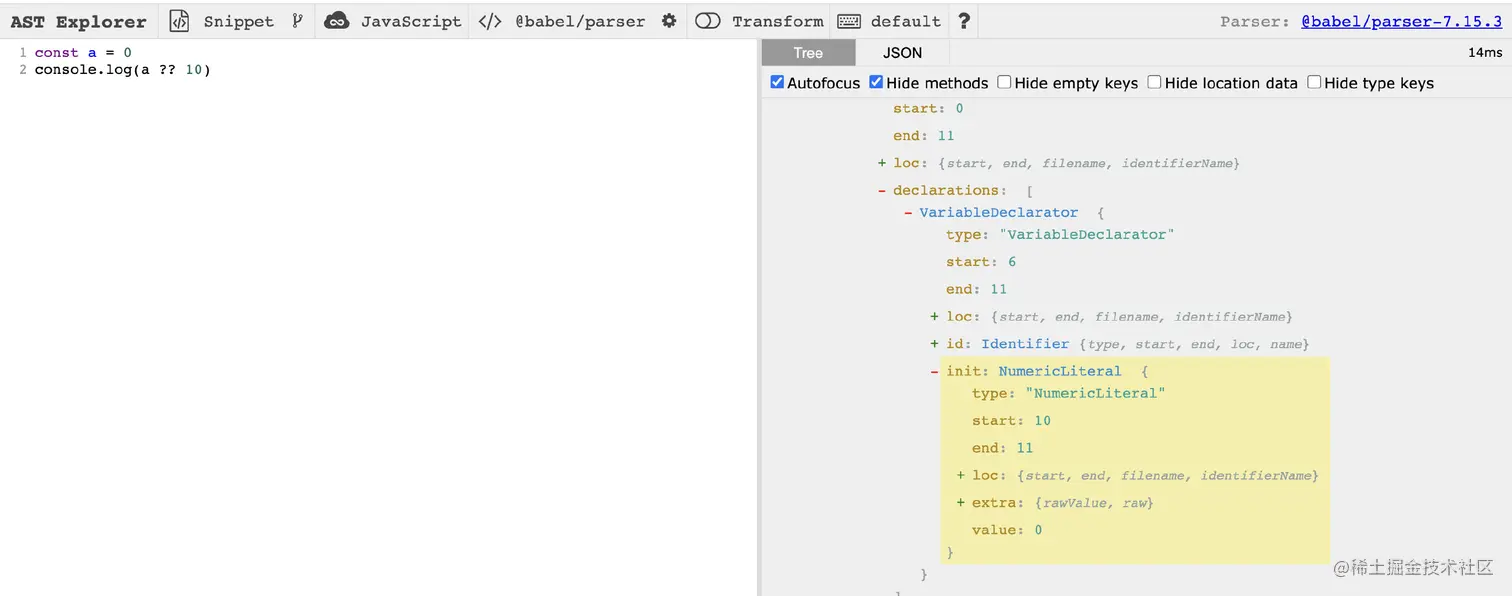The image size is (1512, 596).
Task: Toggle the Autofocus checkbox
Action: click(x=777, y=82)
